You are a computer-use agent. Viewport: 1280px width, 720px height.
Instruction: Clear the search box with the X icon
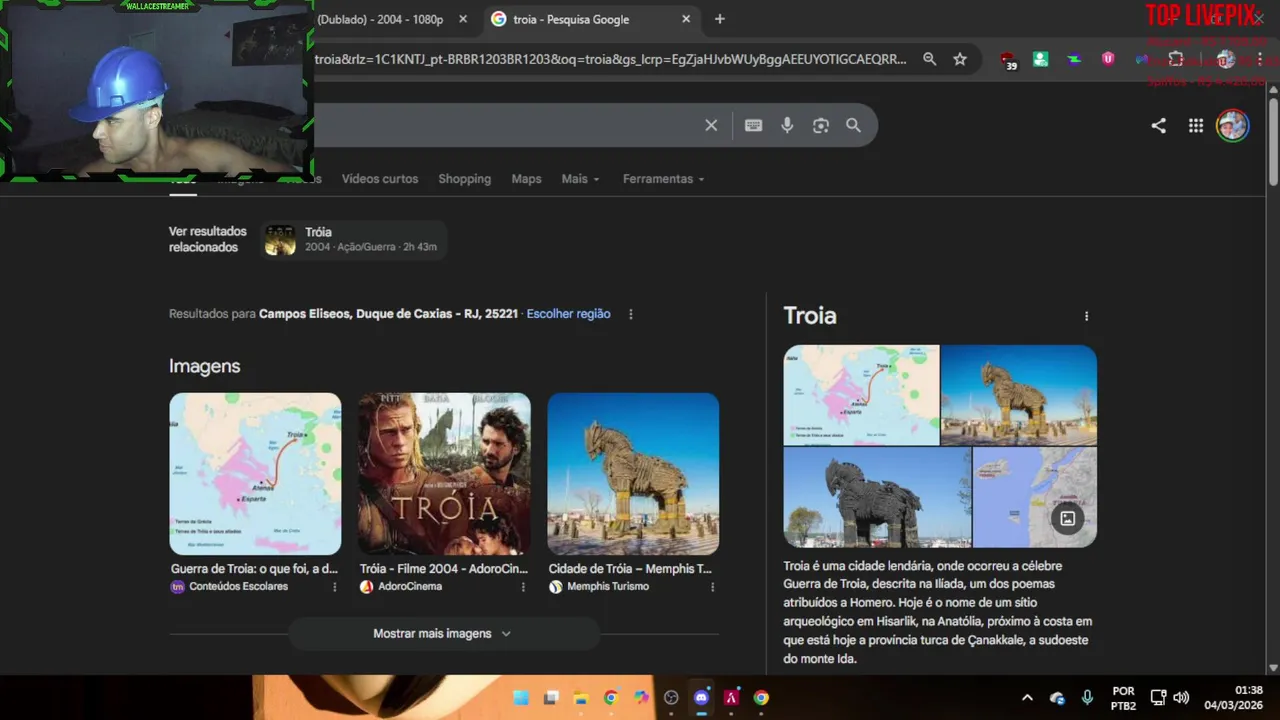[x=711, y=125]
